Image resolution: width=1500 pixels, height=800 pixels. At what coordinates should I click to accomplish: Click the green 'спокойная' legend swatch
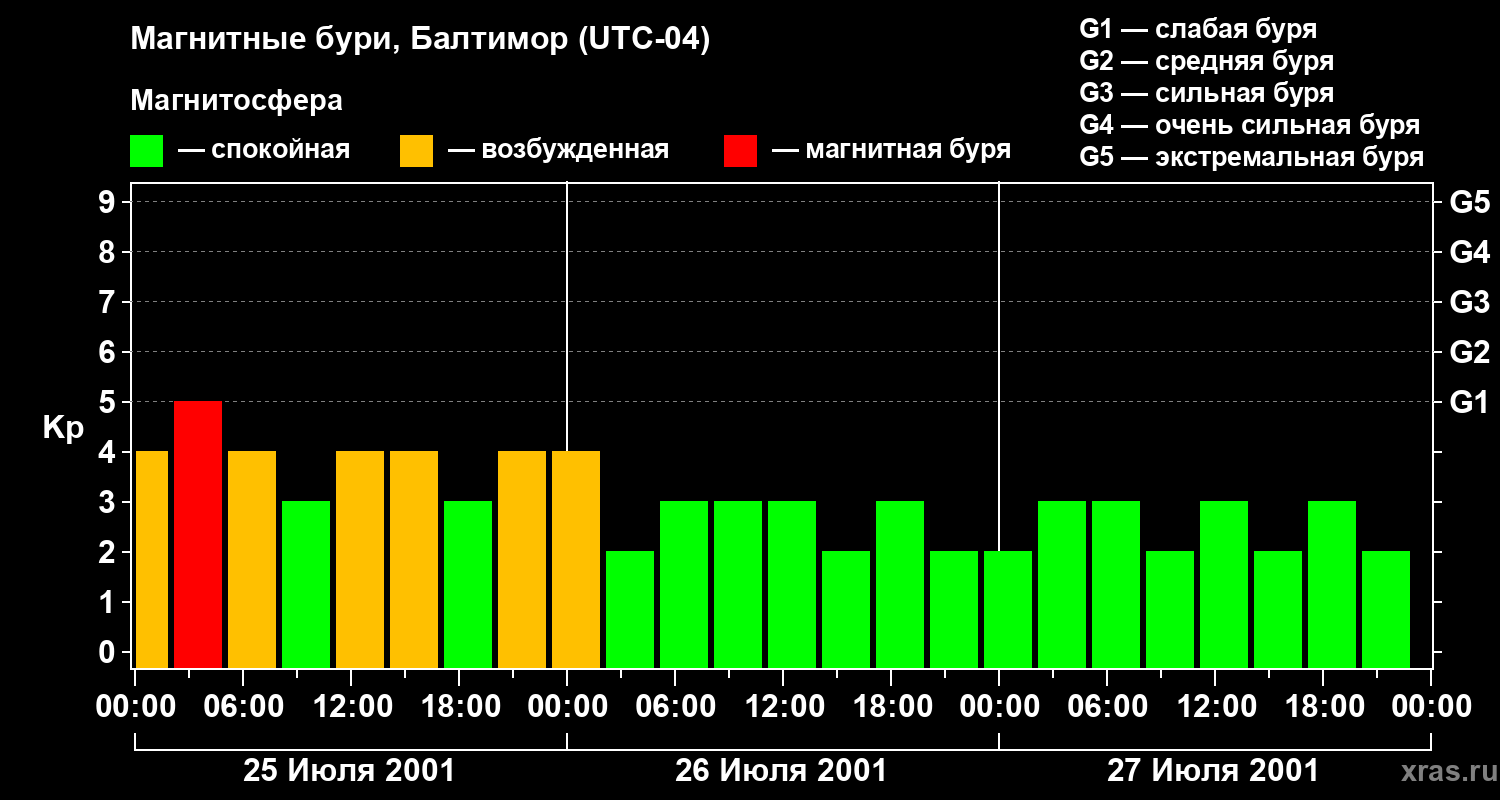pyautogui.click(x=146, y=151)
